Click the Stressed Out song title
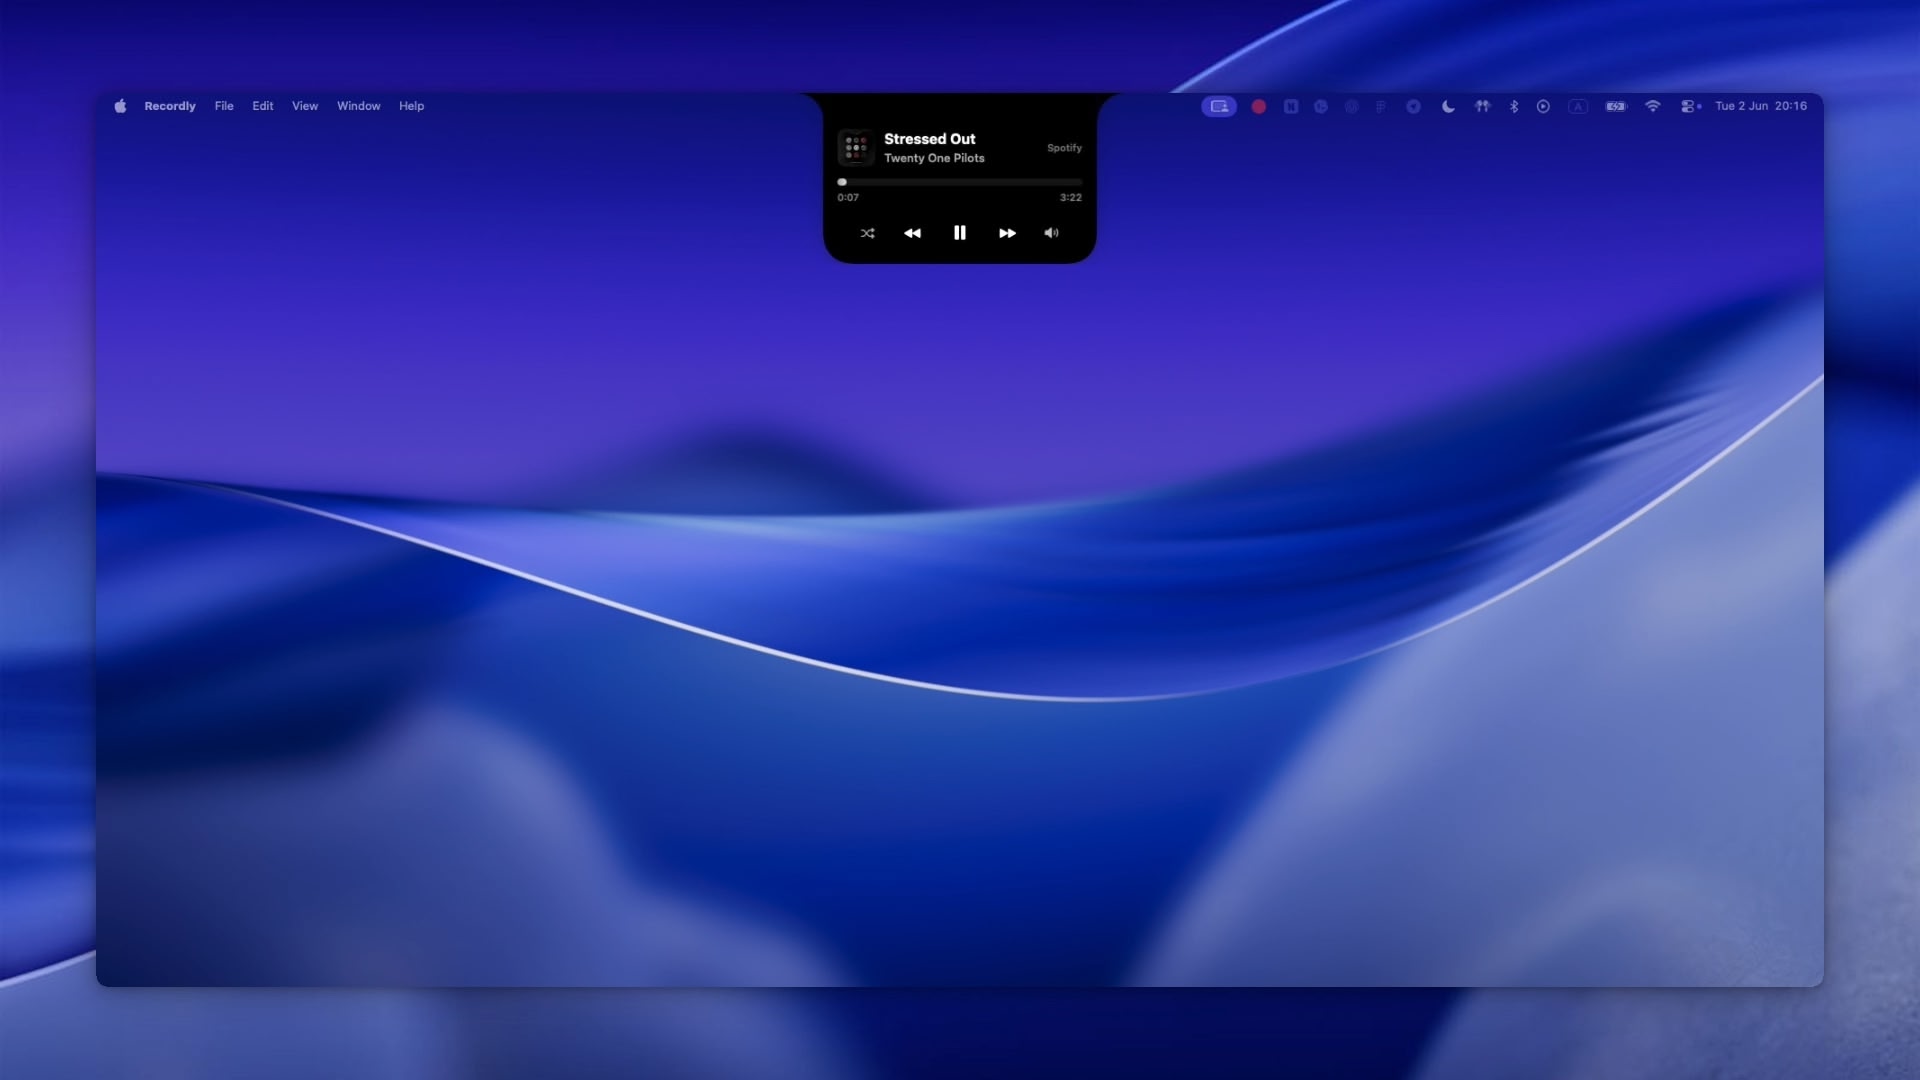 pyautogui.click(x=930, y=139)
